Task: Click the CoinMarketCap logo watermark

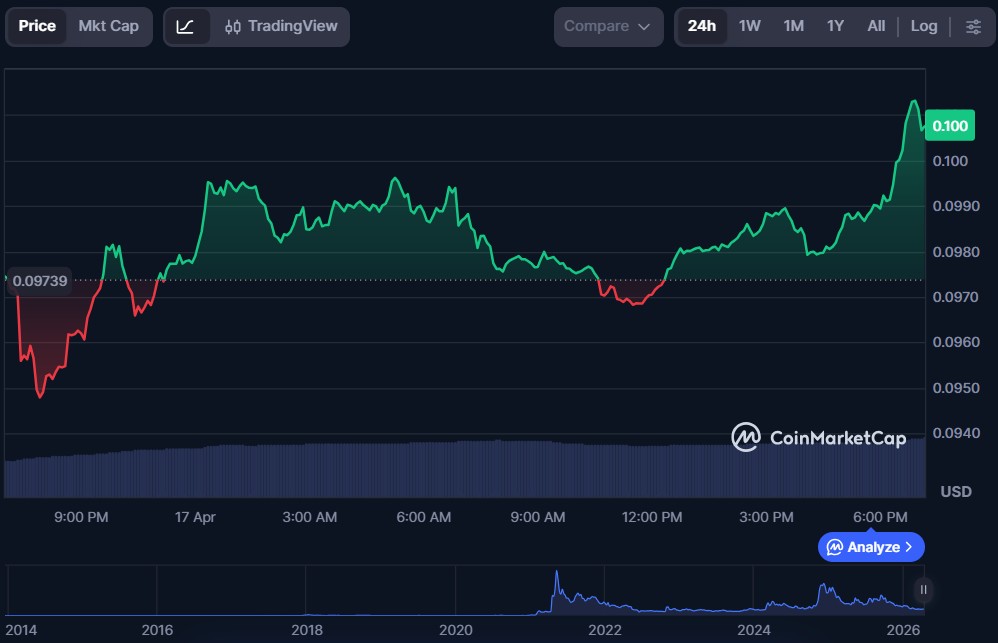Action: (x=818, y=437)
